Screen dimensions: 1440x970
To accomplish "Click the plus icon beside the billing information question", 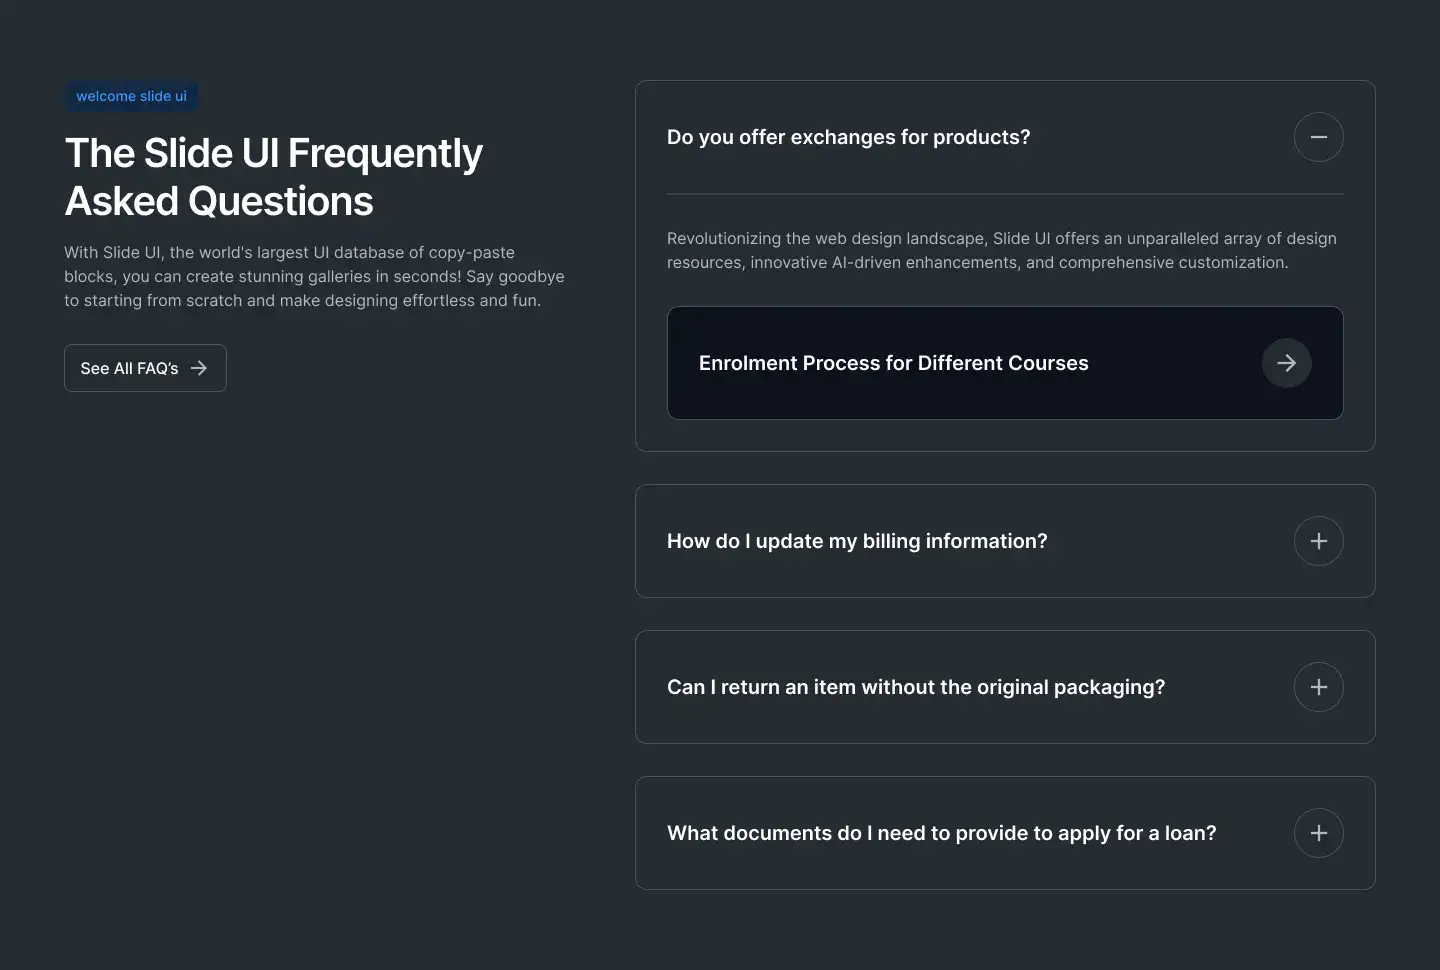I will pos(1318,541).
